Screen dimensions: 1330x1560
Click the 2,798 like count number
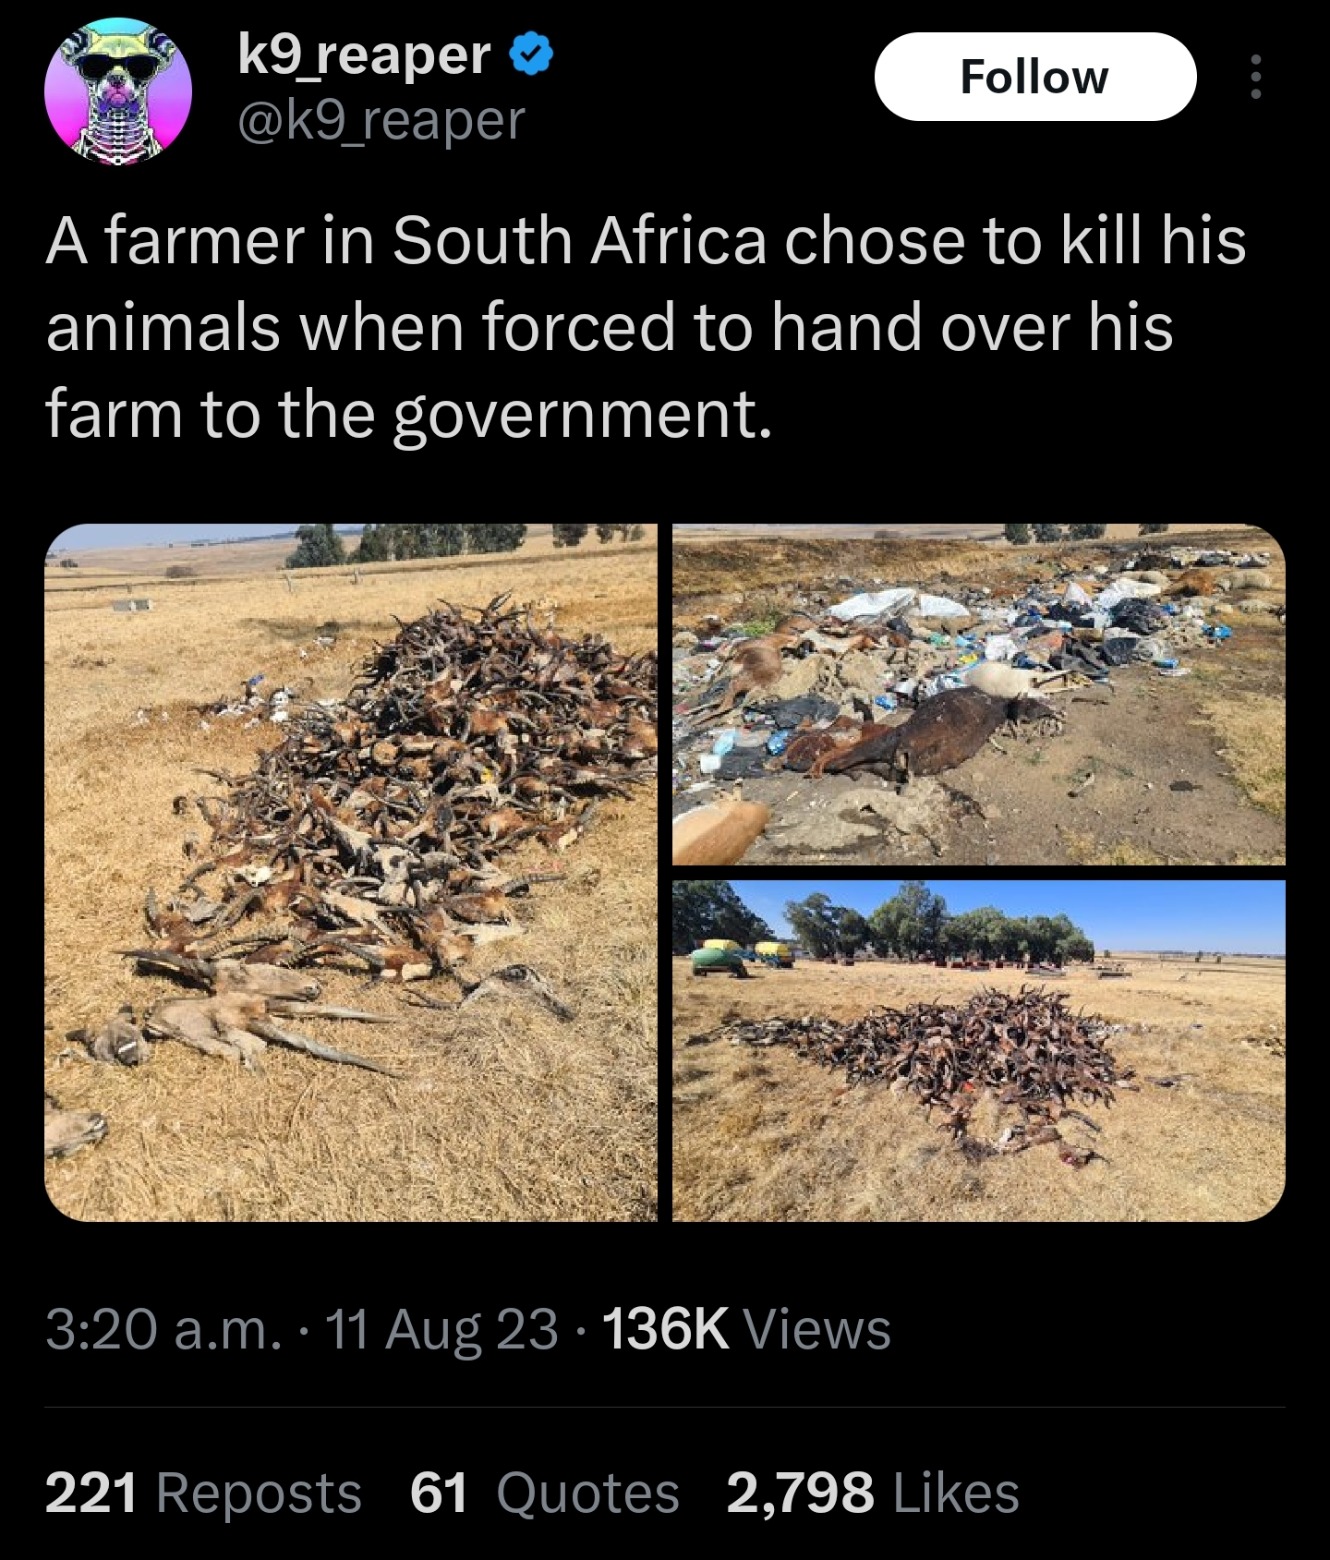pyautogui.click(x=800, y=1493)
